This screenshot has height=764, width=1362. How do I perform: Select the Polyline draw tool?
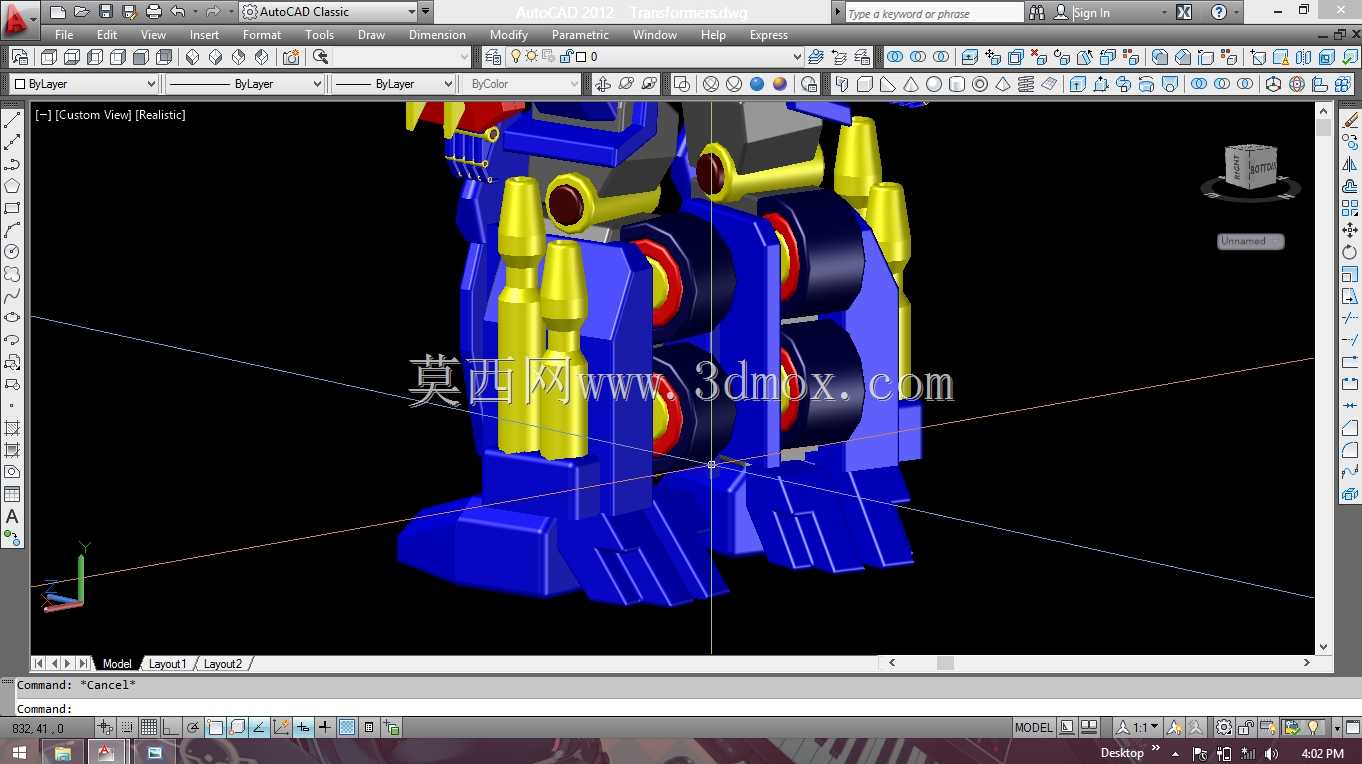click(x=12, y=164)
